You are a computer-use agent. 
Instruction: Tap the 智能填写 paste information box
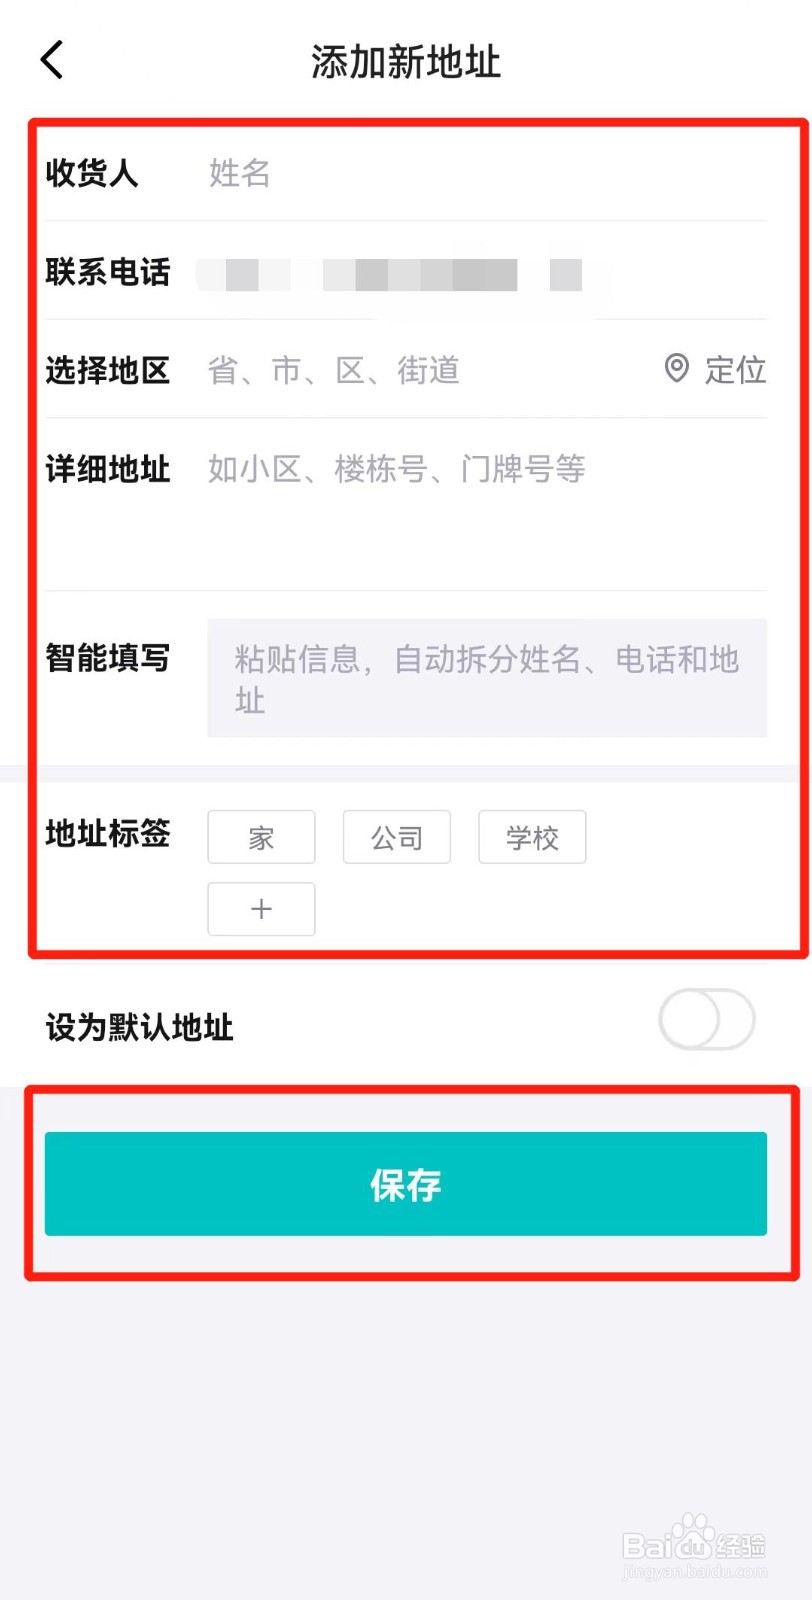pos(487,678)
